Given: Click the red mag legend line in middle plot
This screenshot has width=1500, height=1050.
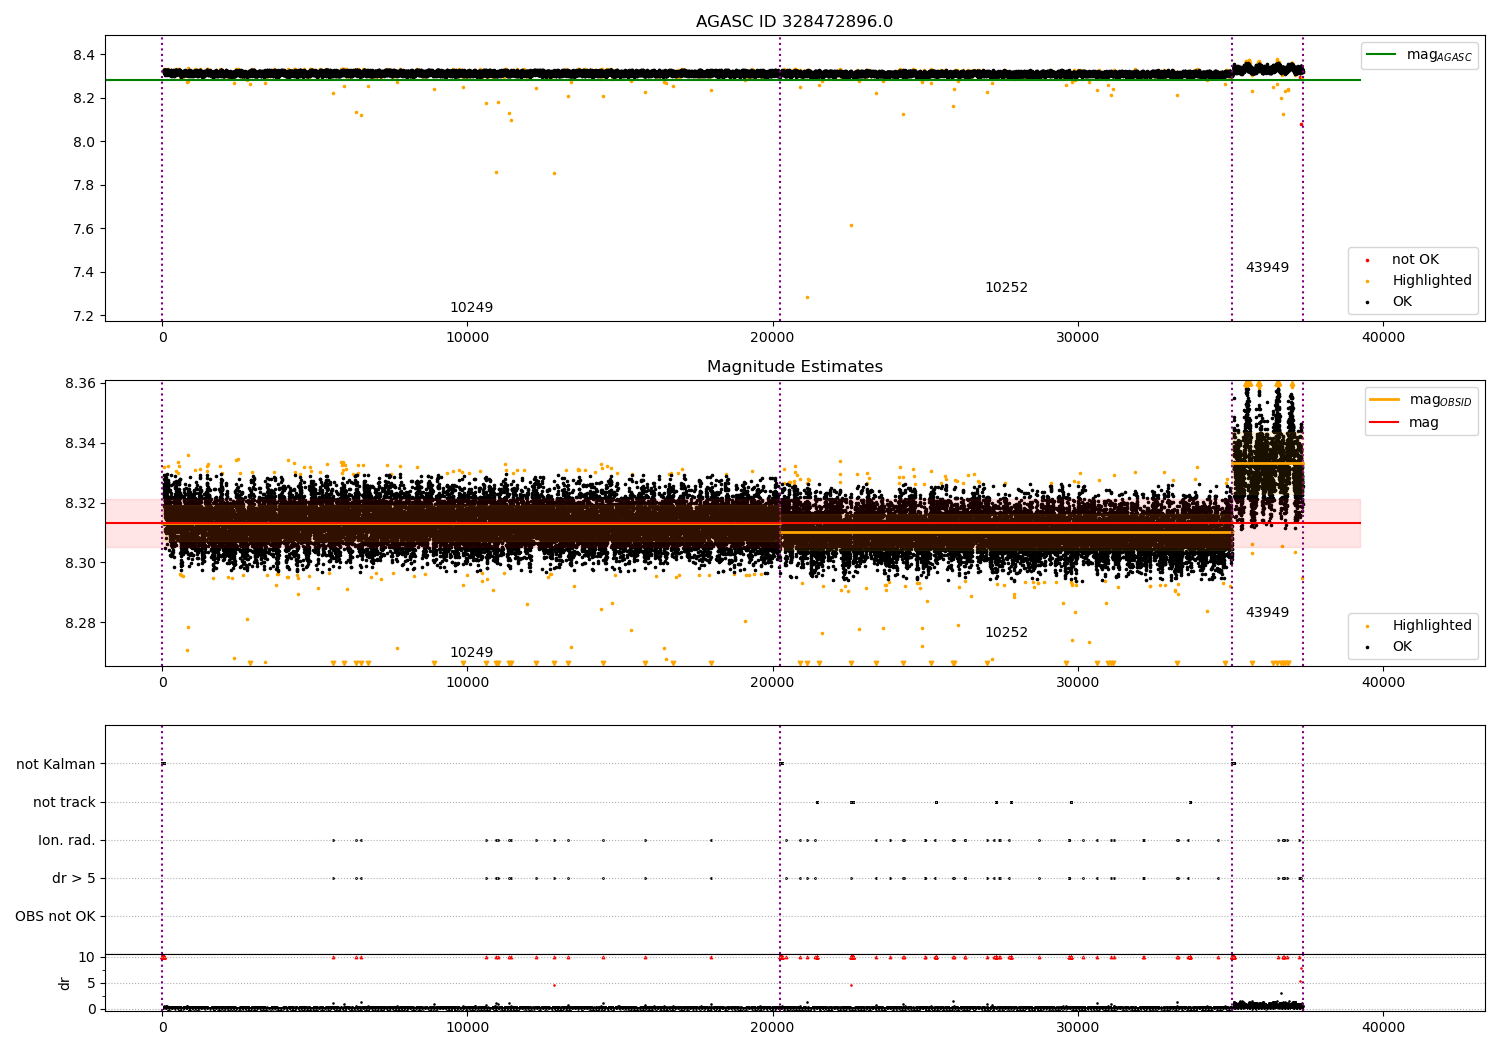Looking at the screenshot, I should (x=1385, y=422).
